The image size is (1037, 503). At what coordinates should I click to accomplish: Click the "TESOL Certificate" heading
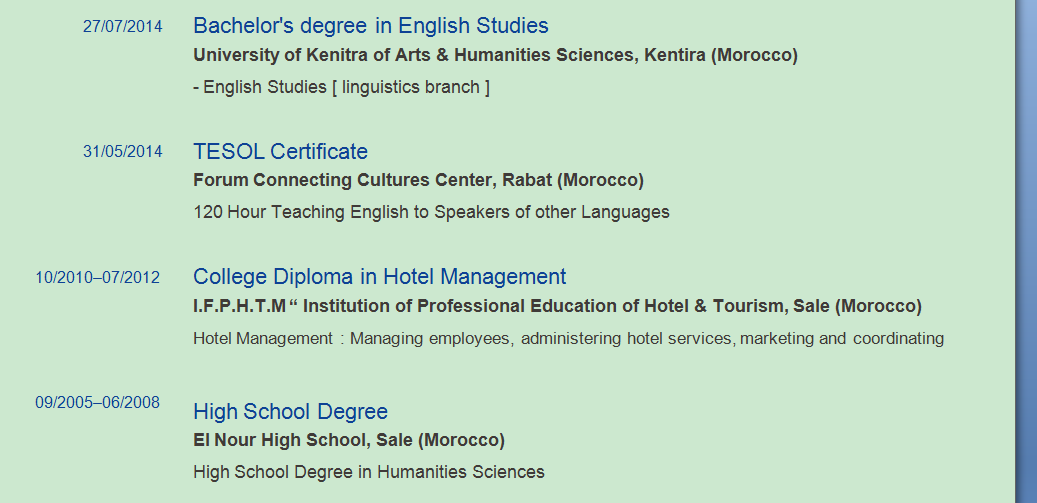click(280, 152)
